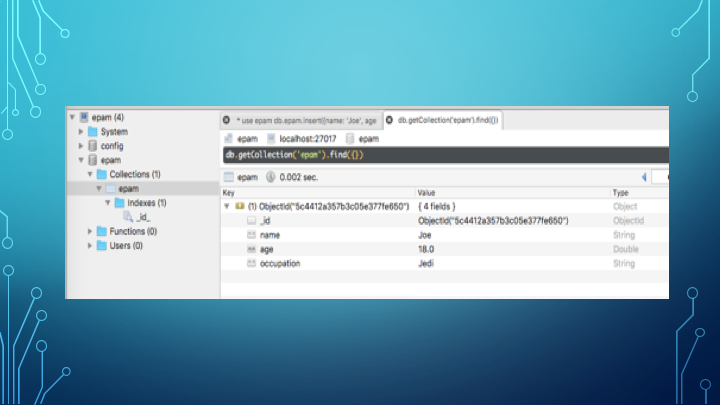
Task: Select the Collections (1) tree item
Action: click(135, 174)
